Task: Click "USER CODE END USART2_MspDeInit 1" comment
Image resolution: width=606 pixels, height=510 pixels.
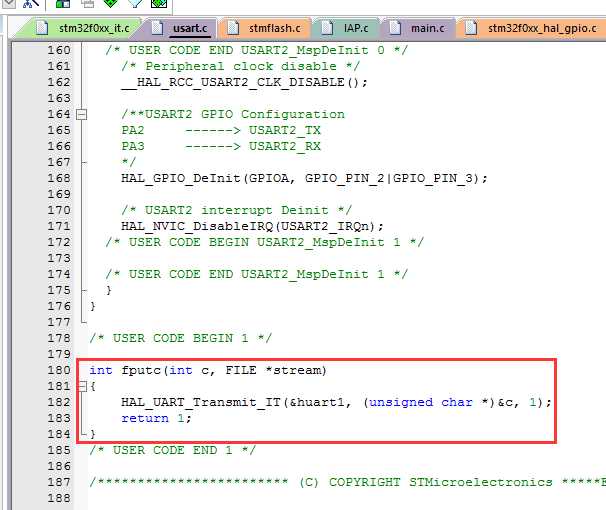Action: point(257,274)
